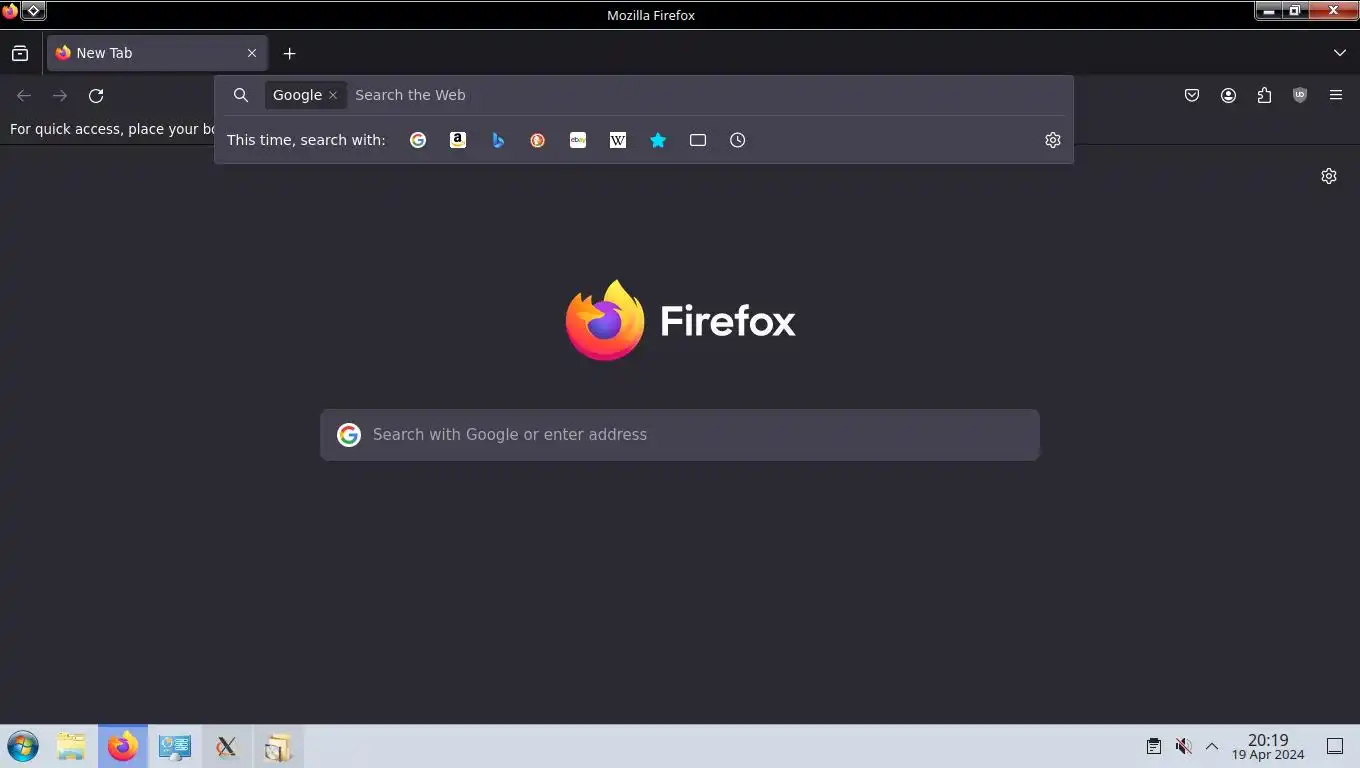Open a new tab with the plus button
1360x768 pixels.
point(289,53)
